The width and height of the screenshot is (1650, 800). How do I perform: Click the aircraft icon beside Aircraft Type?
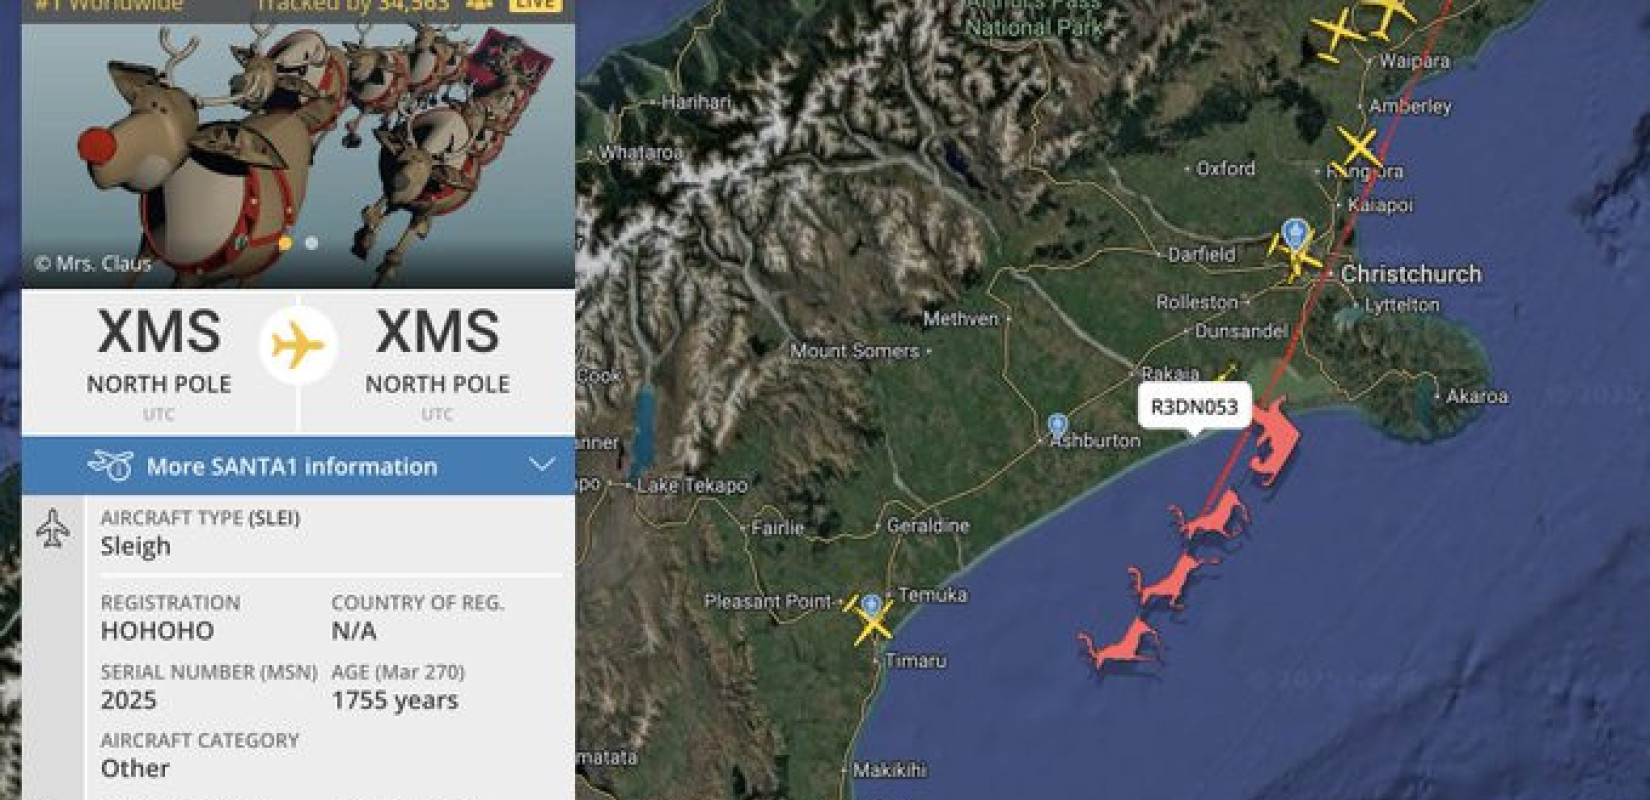pos(52,528)
